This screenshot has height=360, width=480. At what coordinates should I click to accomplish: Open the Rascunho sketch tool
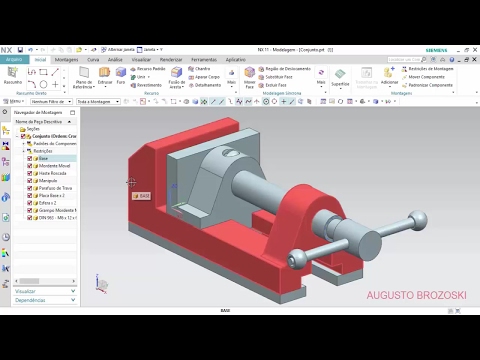point(13,75)
